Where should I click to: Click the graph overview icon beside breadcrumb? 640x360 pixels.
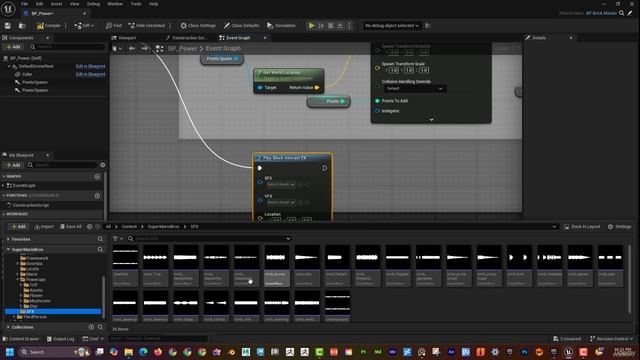pos(160,49)
